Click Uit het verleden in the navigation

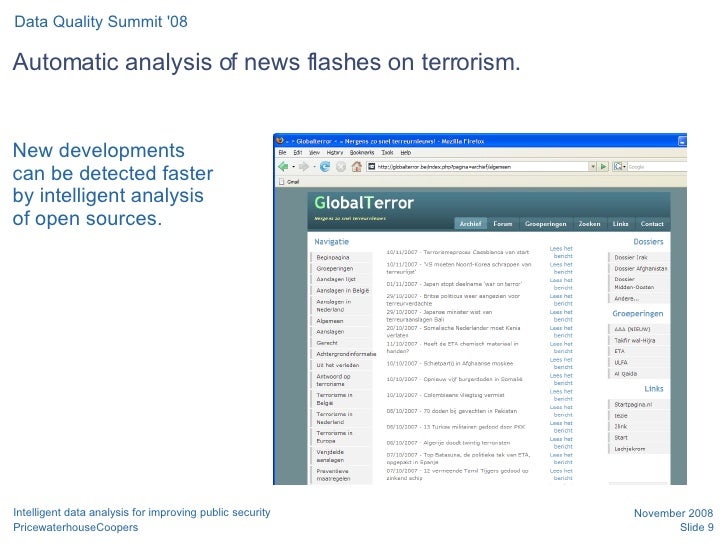(x=341, y=365)
